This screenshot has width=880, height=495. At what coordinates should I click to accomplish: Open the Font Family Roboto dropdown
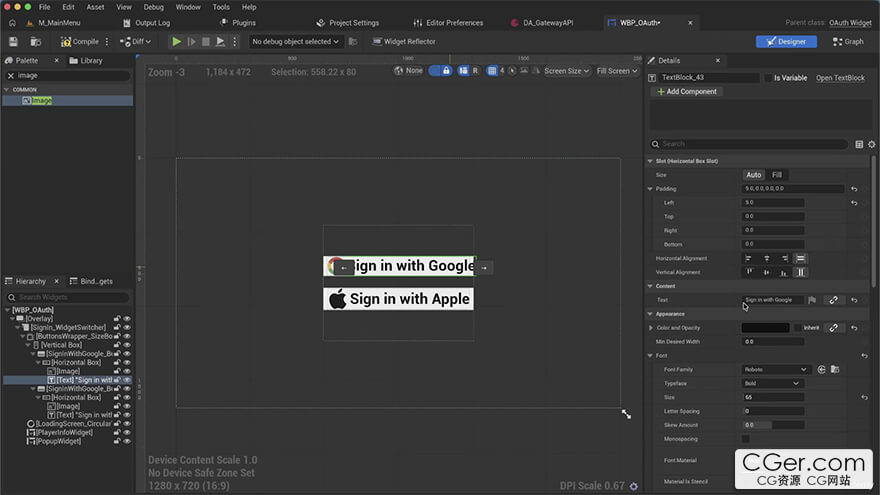pyautogui.click(x=775, y=370)
